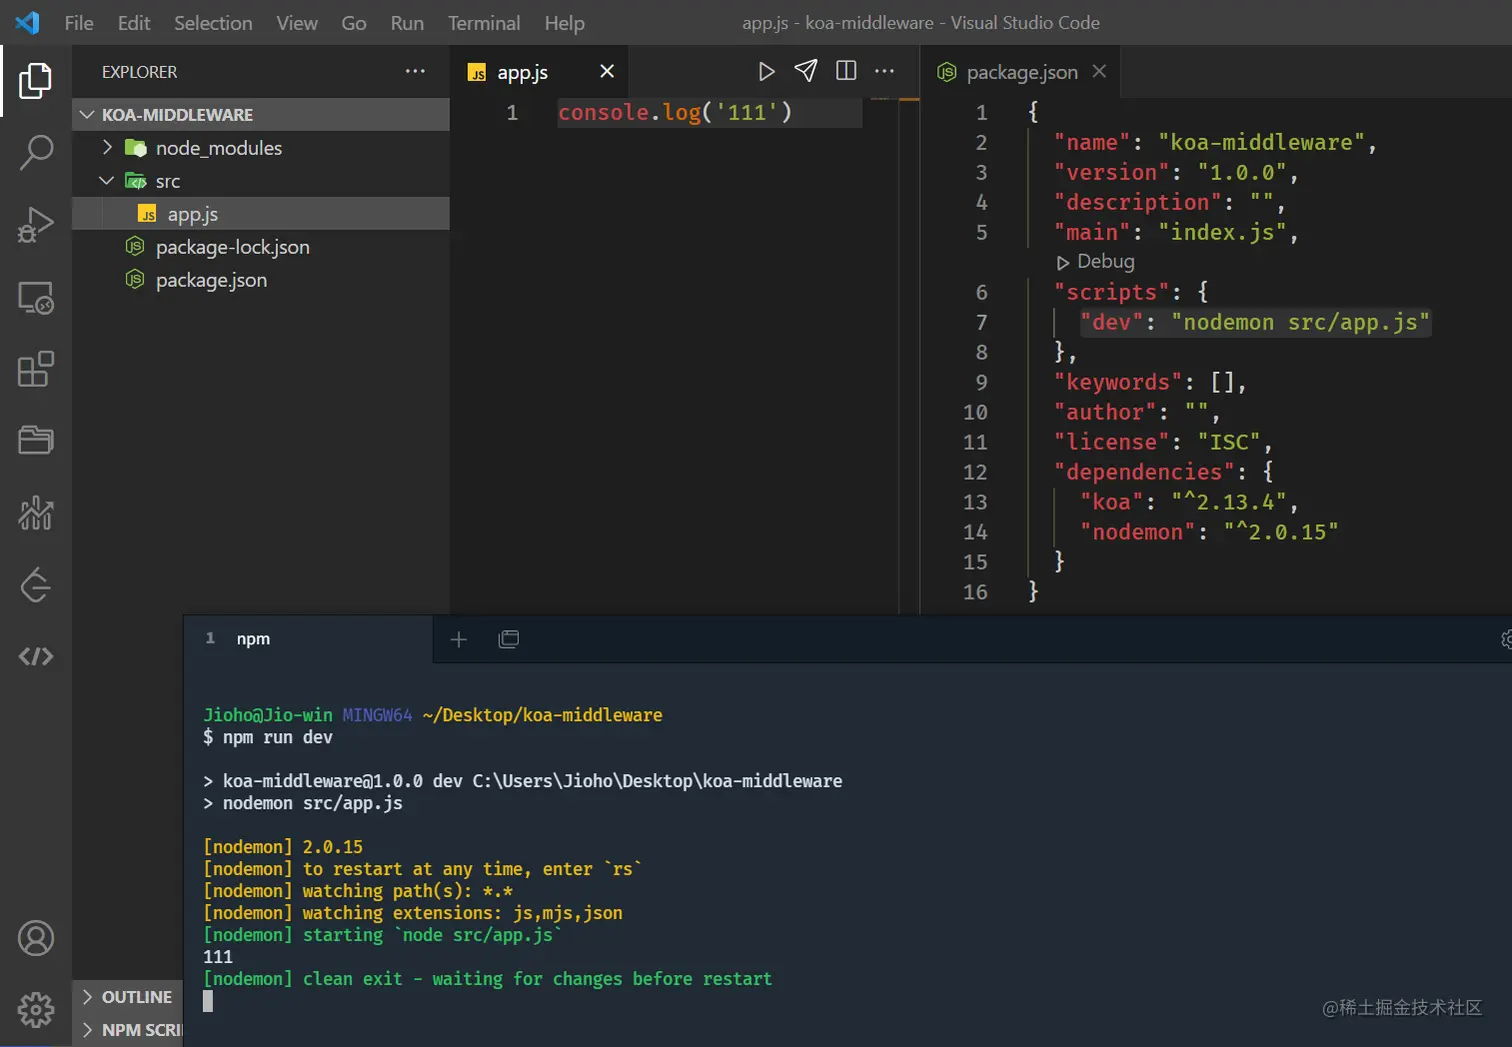Open the Go menu
Screen dimensions: 1512x1047
point(354,23)
